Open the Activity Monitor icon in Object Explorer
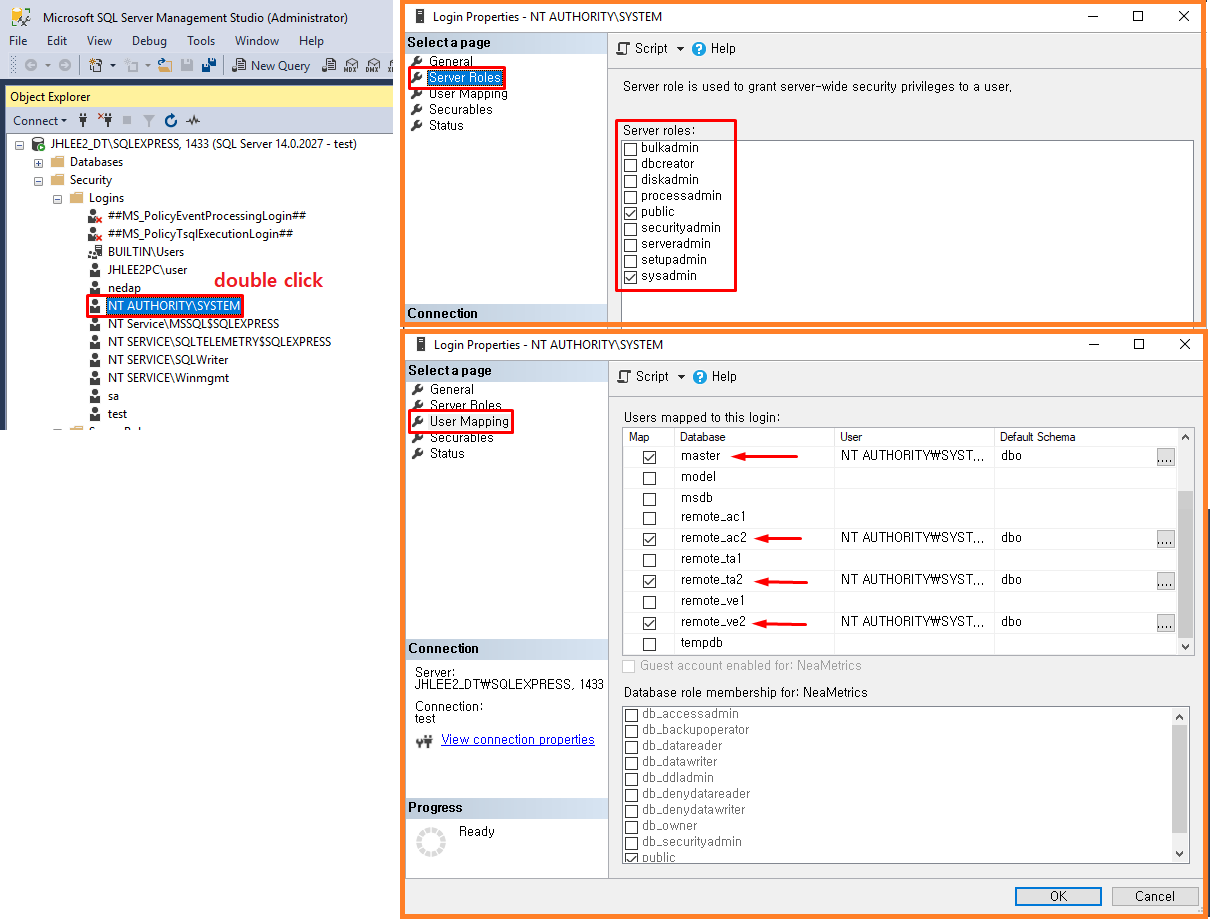Viewport: 1211px width, 921px height. pos(193,121)
